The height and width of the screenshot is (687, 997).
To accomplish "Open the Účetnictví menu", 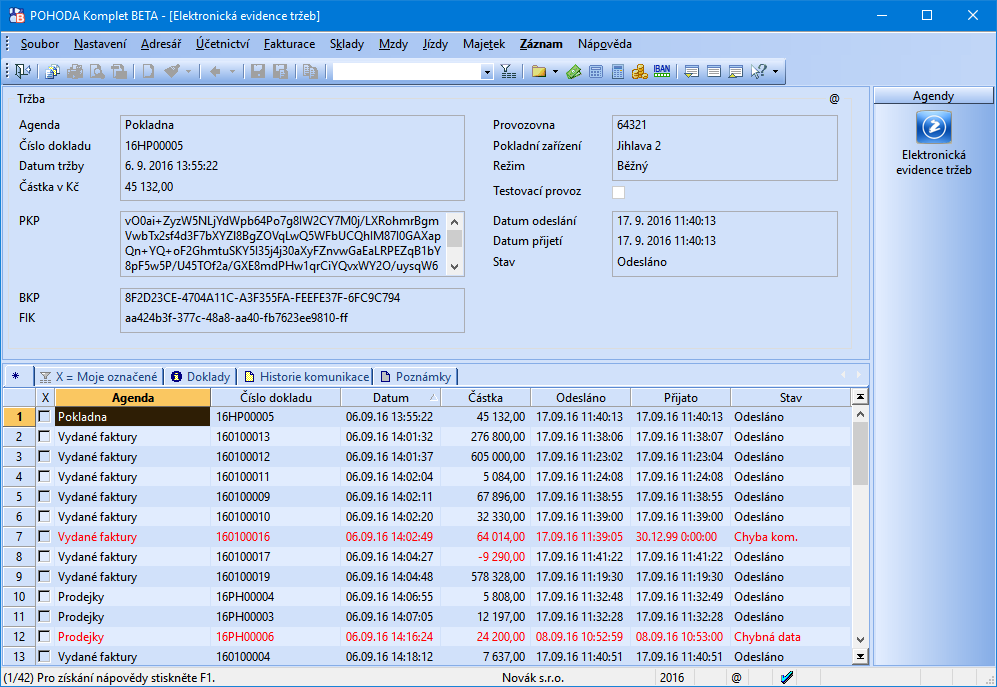I will pos(223,44).
